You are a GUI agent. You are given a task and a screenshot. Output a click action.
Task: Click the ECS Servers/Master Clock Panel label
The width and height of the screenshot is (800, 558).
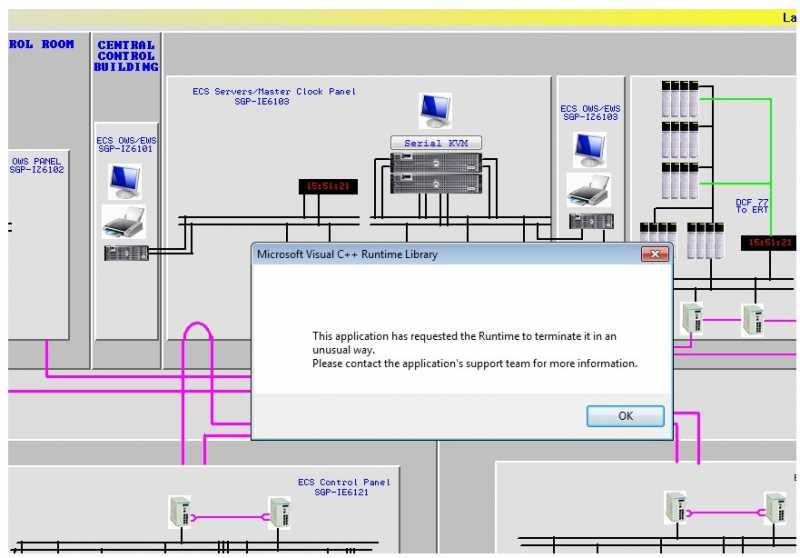(x=274, y=96)
